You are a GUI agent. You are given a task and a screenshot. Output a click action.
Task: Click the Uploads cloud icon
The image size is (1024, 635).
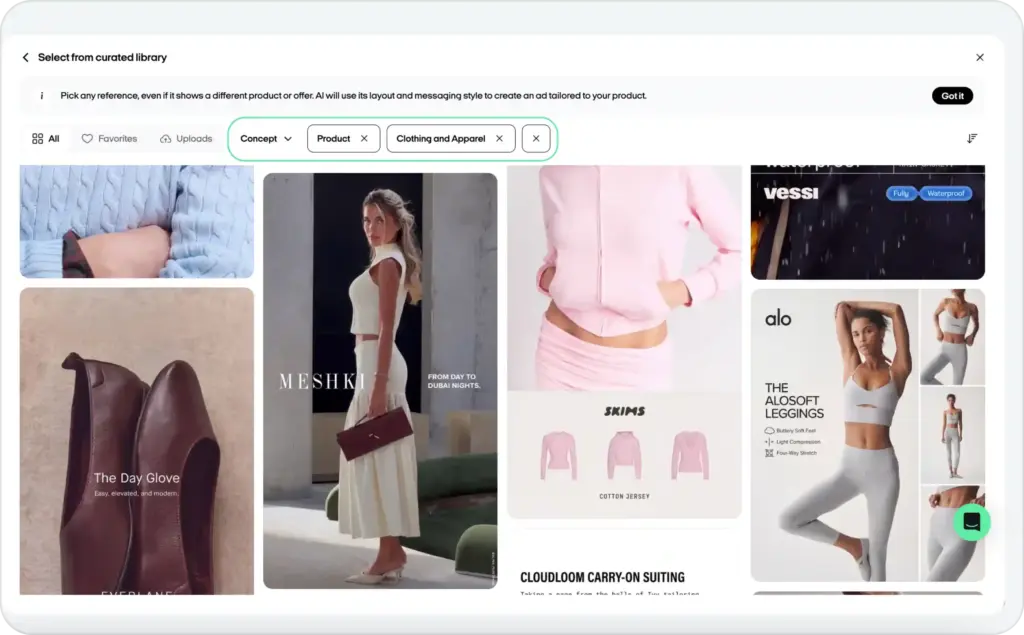coord(166,138)
